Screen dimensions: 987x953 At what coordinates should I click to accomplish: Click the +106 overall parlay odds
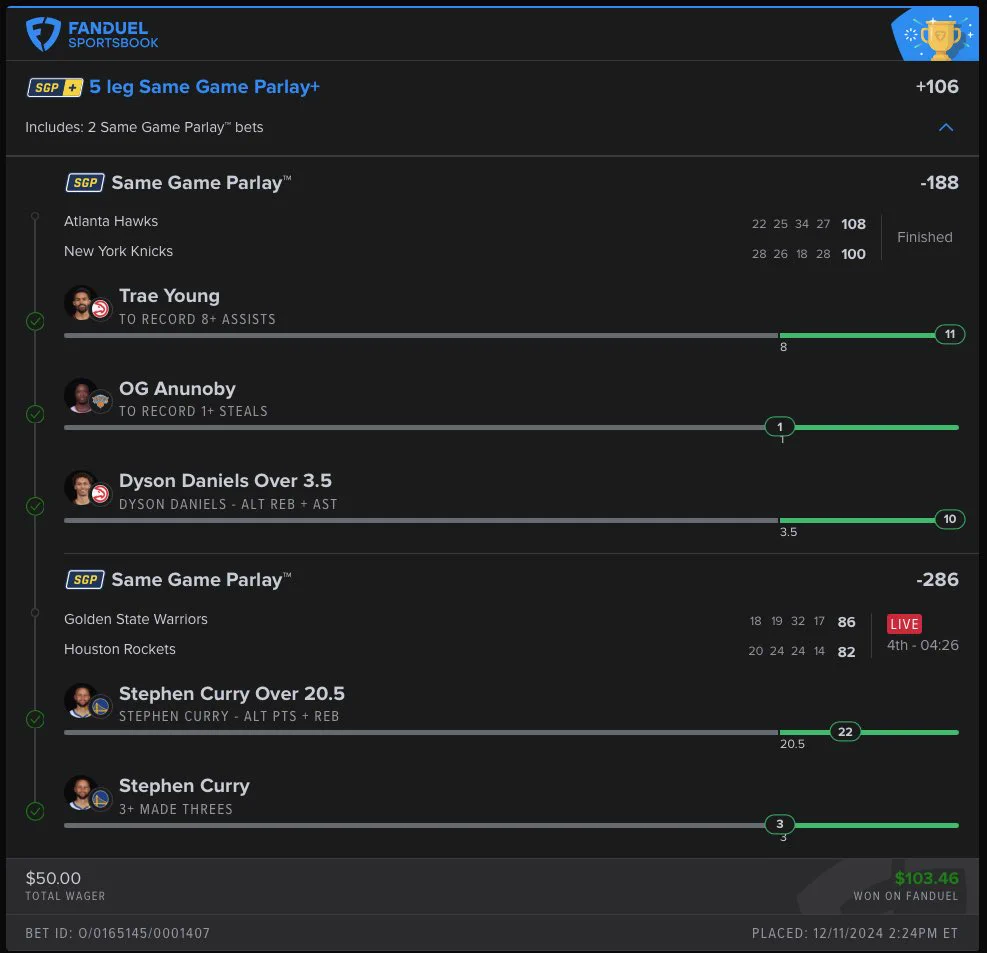tap(937, 87)
